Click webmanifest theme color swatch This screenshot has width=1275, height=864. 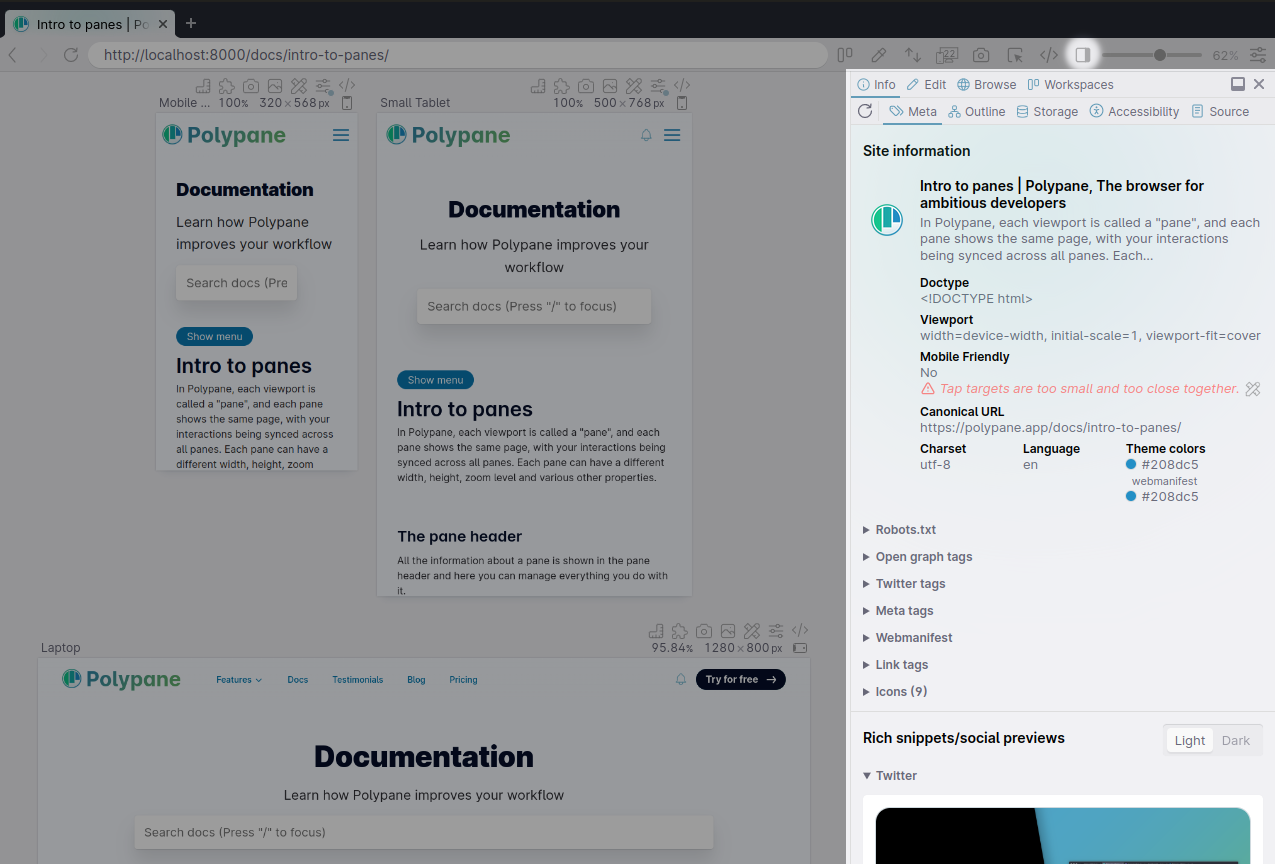(x=1131, y=497)
